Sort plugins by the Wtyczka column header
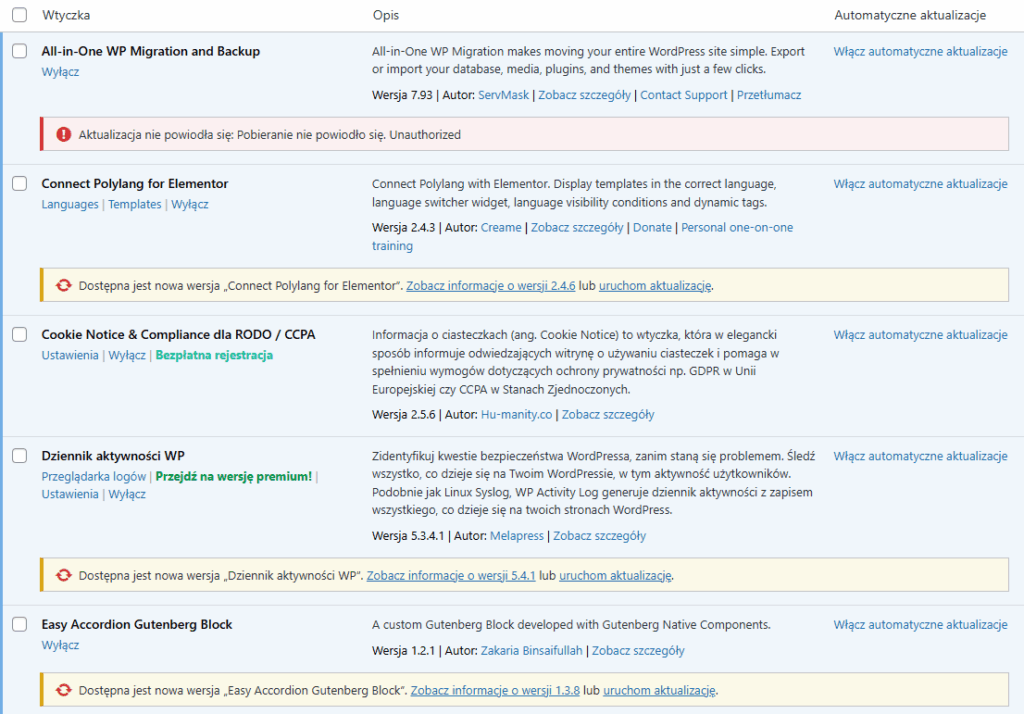 point(66,16)
